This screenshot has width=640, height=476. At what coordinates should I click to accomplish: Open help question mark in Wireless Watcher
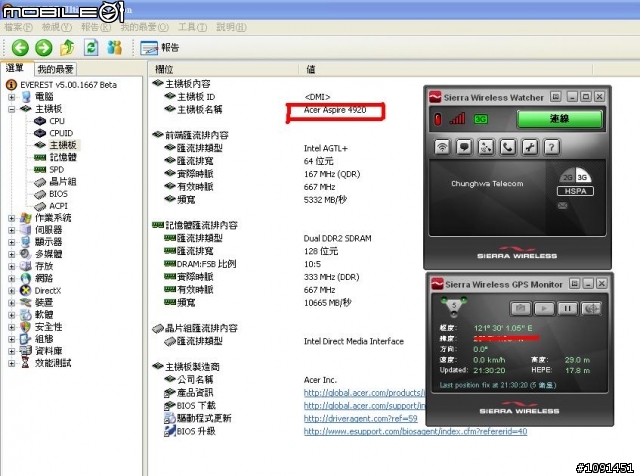(x=551, y=147)
